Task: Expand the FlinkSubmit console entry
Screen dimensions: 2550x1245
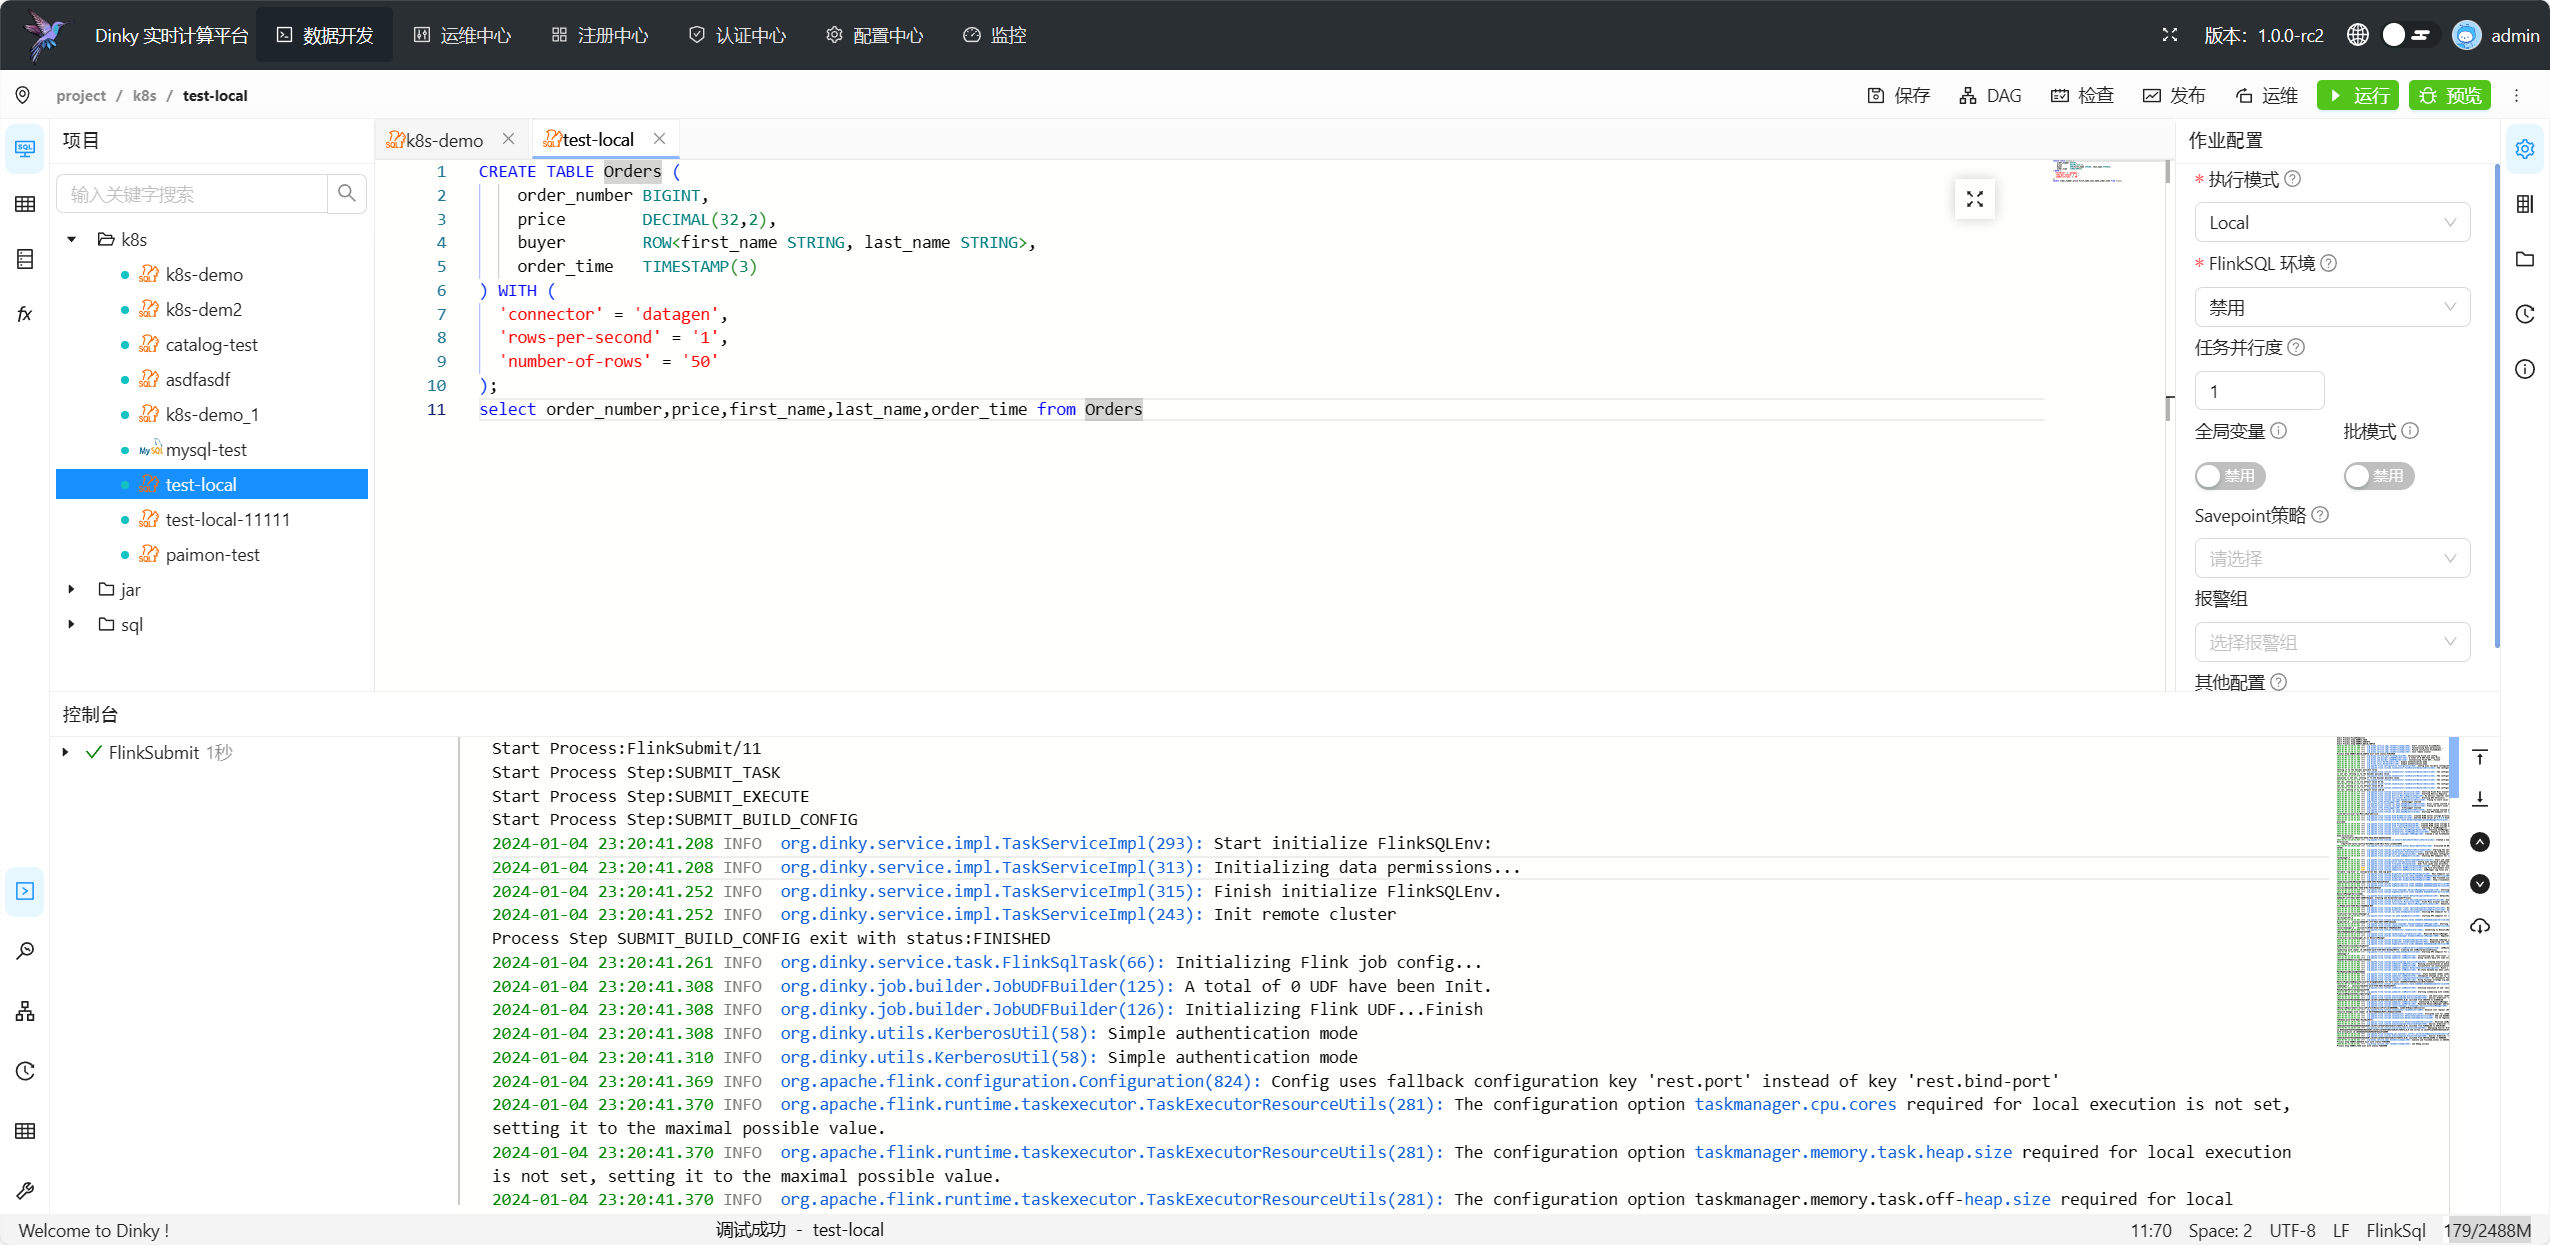Action: tap(66, 752)
